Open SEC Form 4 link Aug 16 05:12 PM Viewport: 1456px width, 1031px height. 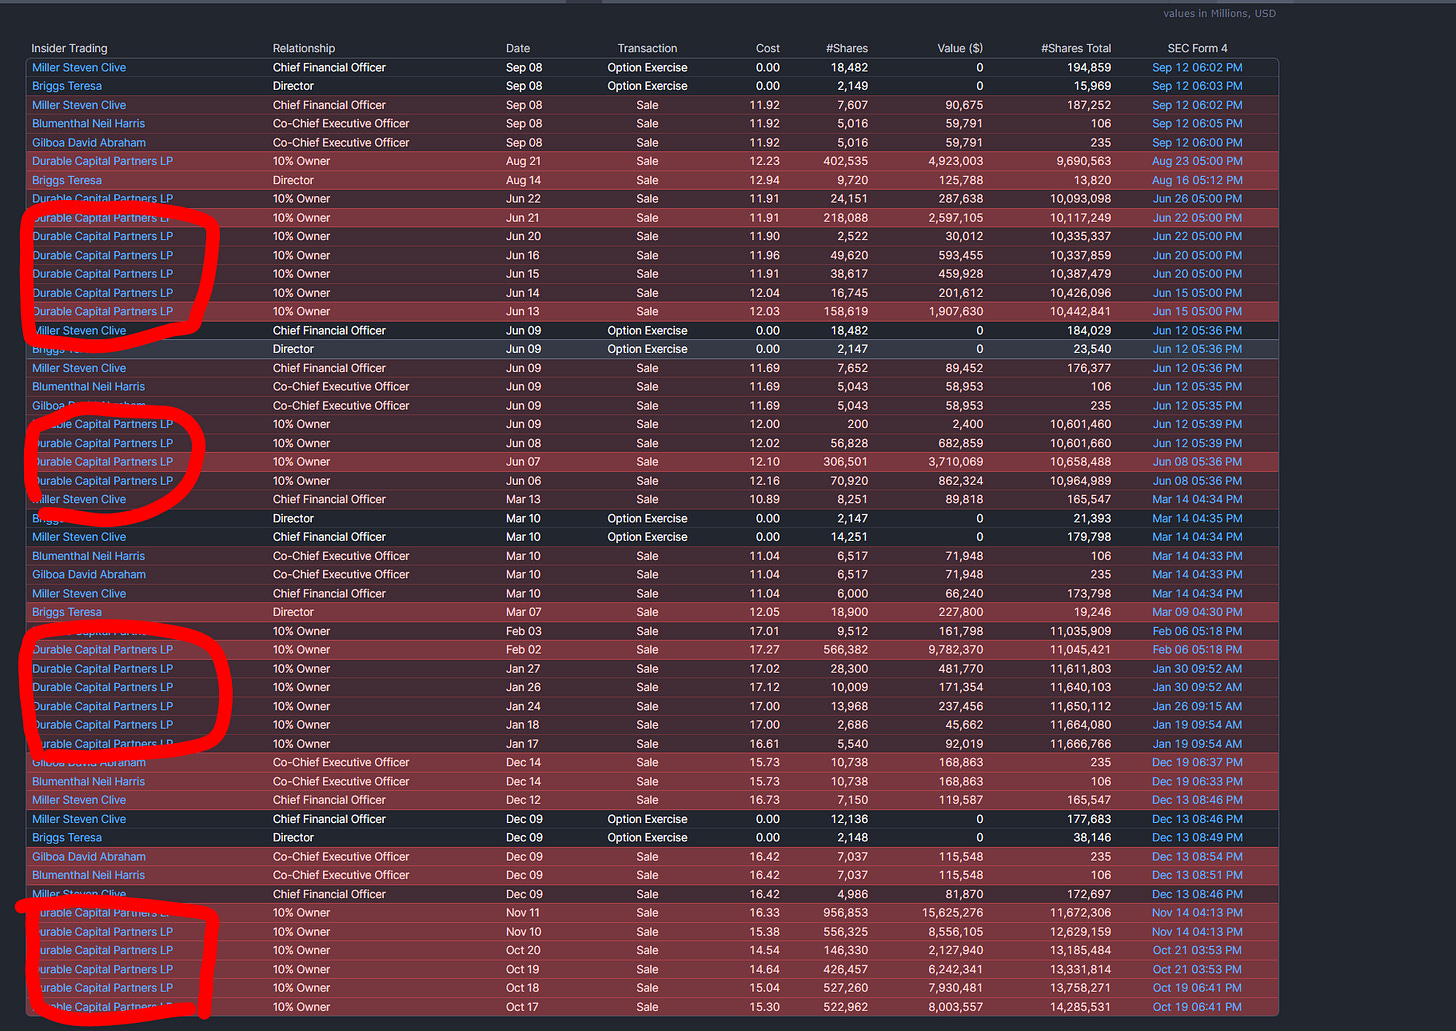pos(1197,180)
